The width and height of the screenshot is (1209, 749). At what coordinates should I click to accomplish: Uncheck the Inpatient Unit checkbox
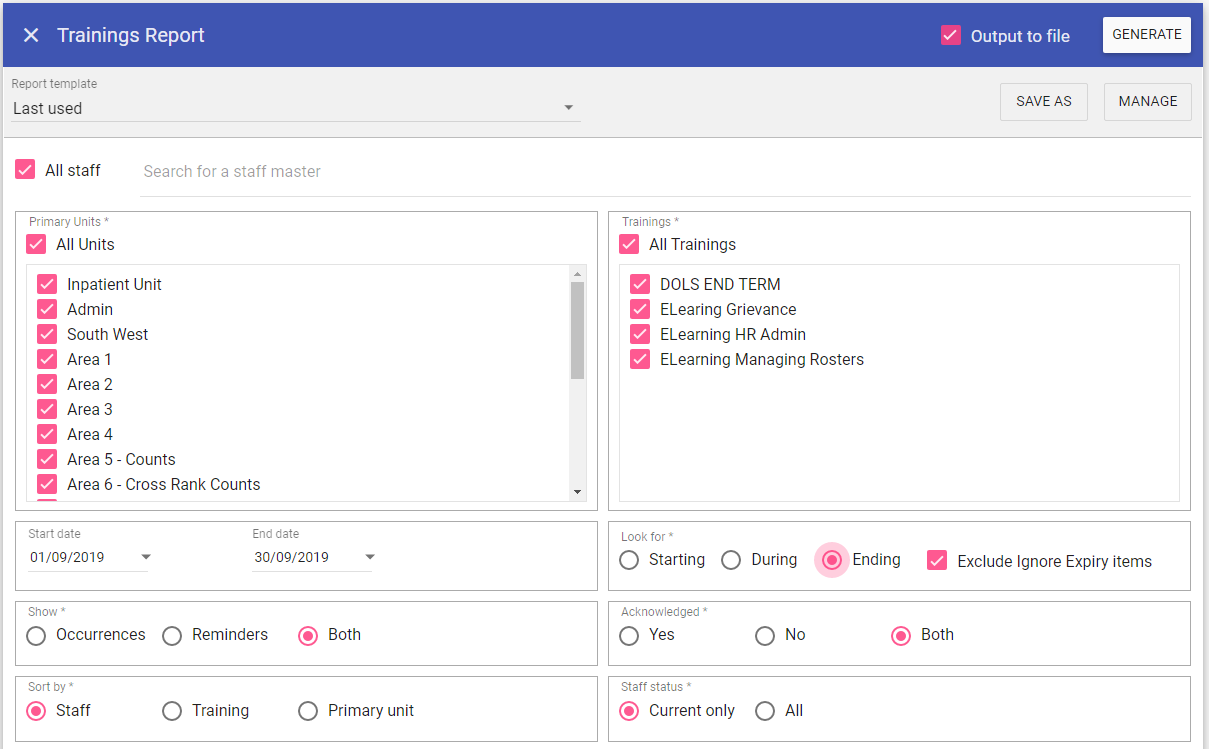(47, 284)
